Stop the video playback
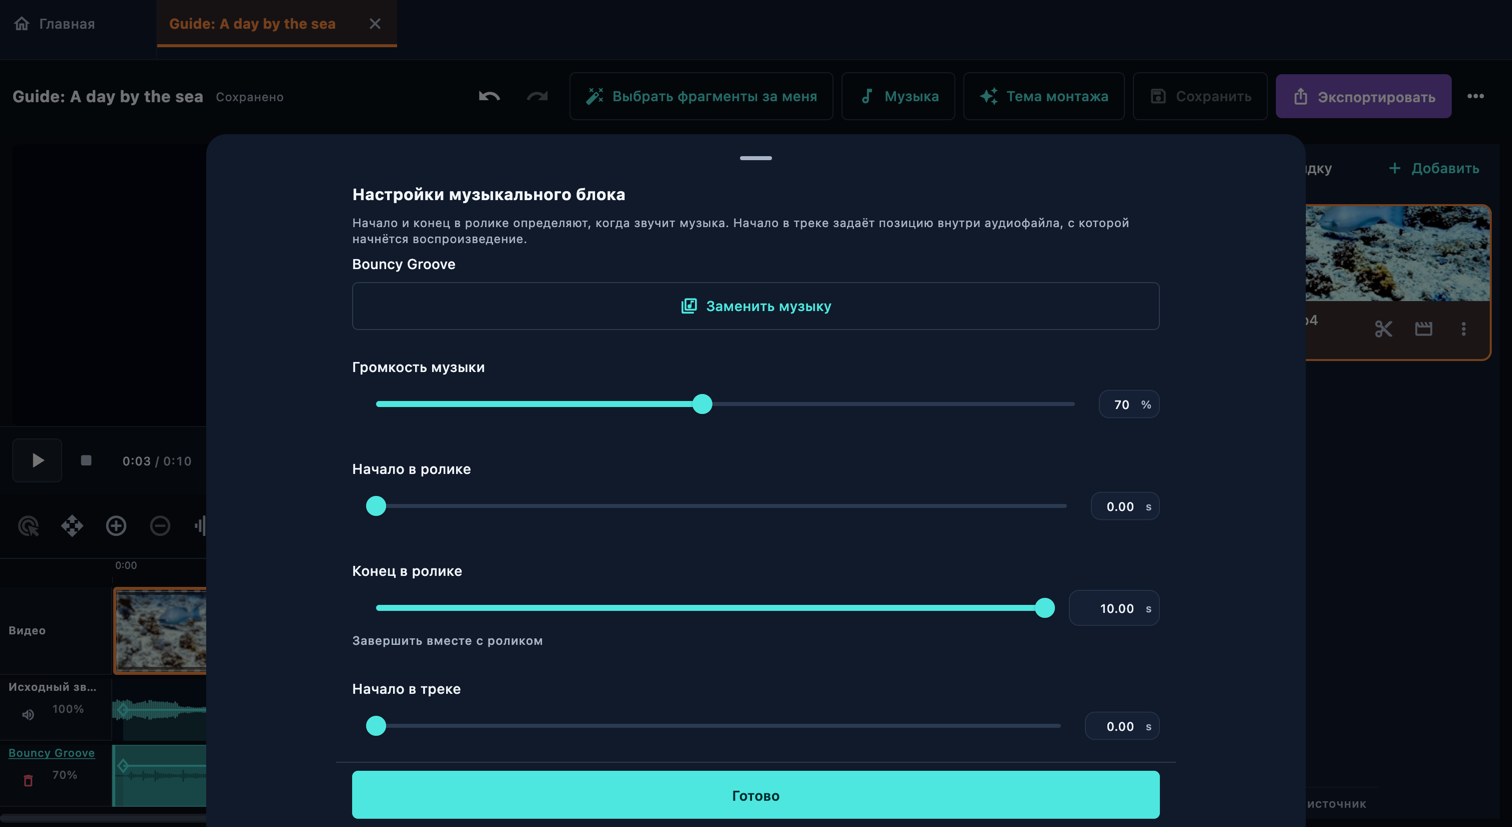 86,461
